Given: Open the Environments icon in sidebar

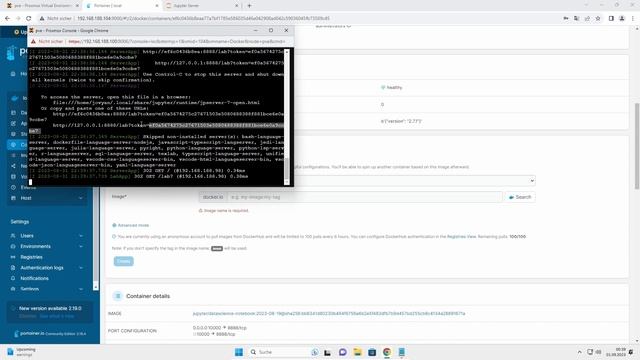Looking at the screenshot, I should pyautogui.click(x=13, y=247).
